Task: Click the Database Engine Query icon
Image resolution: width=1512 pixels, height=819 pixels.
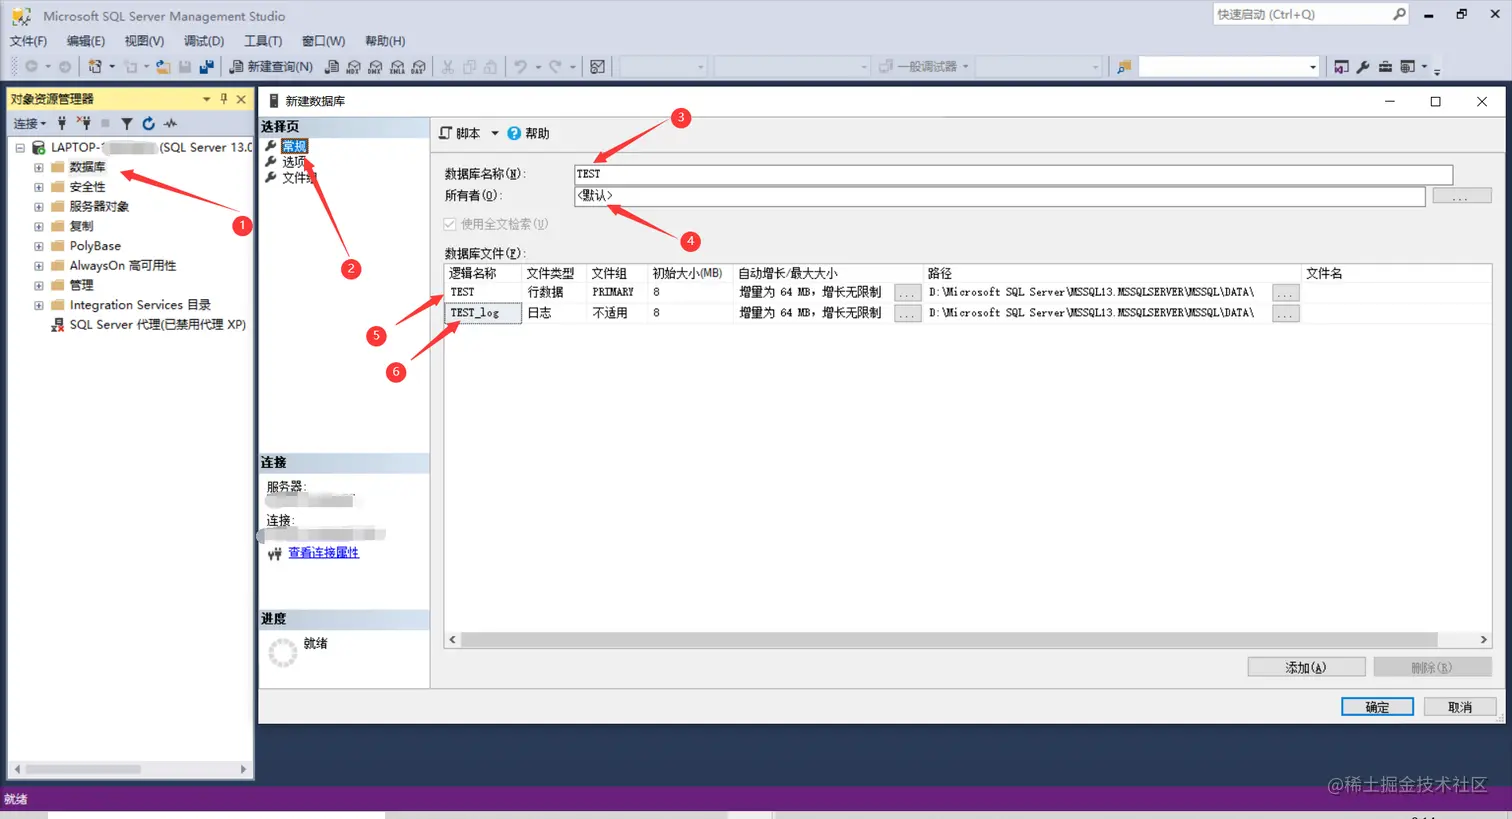Action: [332, 67]
